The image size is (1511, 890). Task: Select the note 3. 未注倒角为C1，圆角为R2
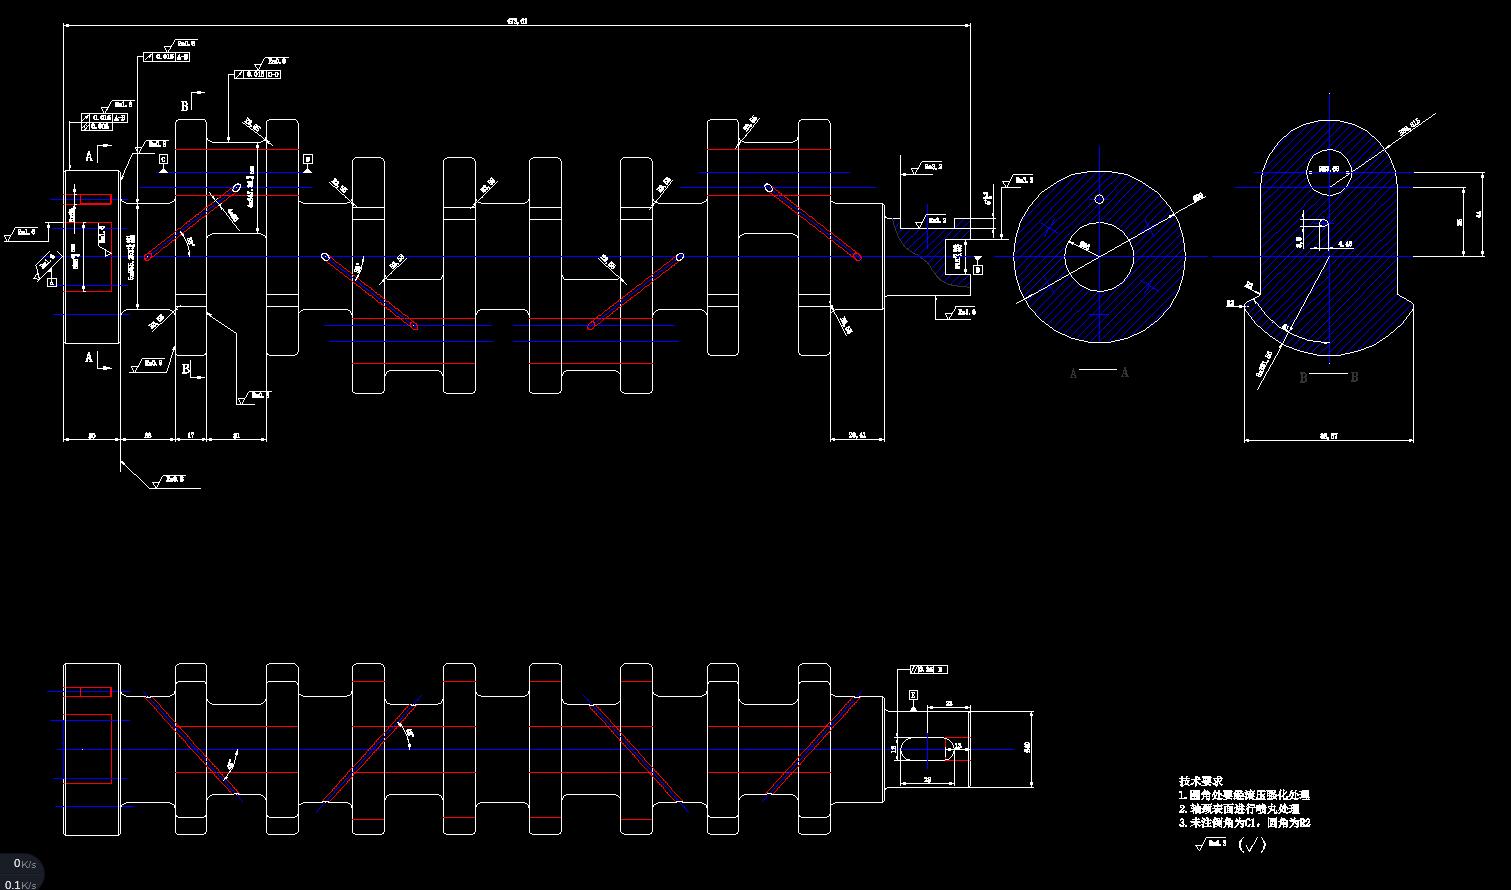[1244, 823]
